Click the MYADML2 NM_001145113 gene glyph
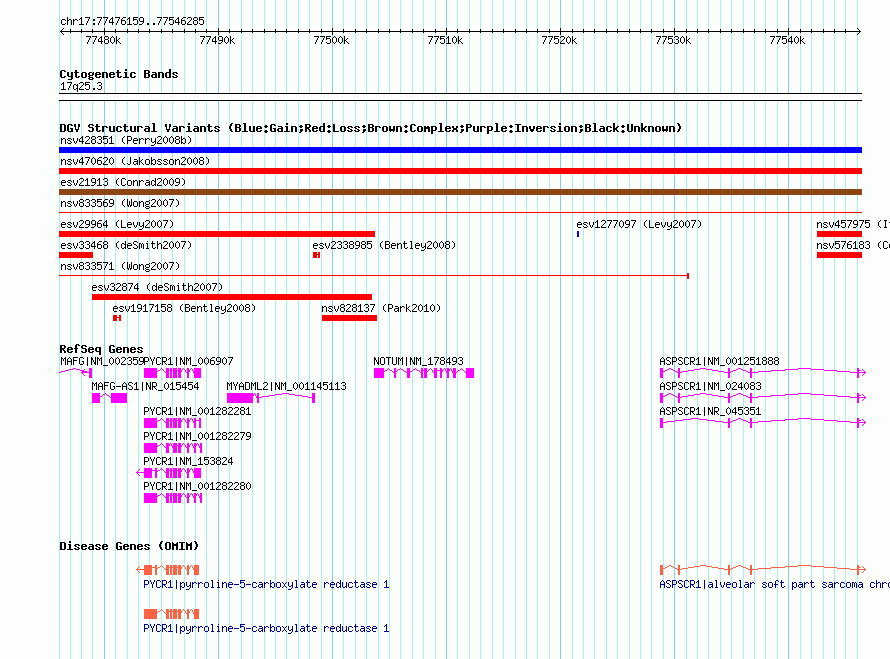 coord(271,398)
